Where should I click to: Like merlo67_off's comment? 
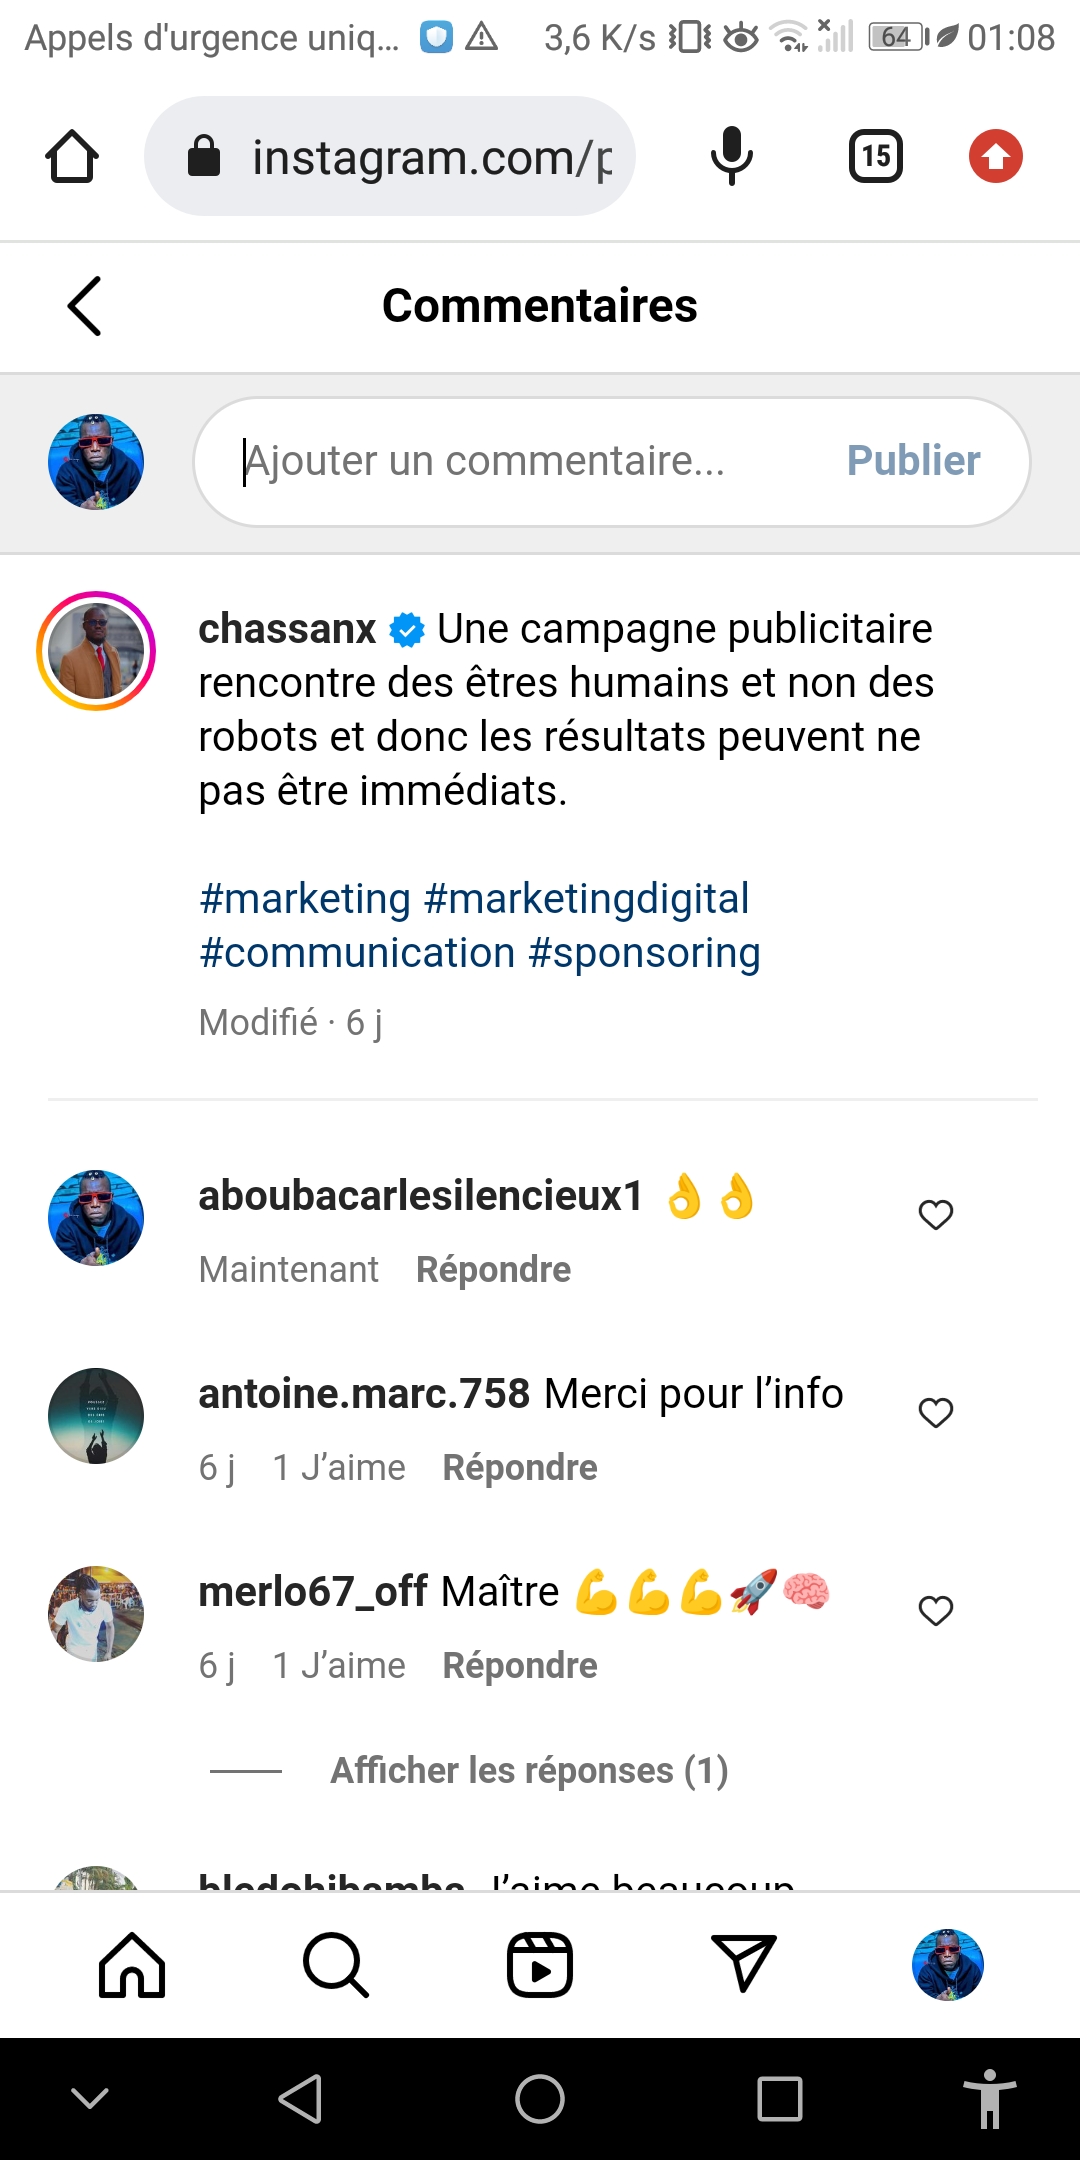click(936, 1611)
